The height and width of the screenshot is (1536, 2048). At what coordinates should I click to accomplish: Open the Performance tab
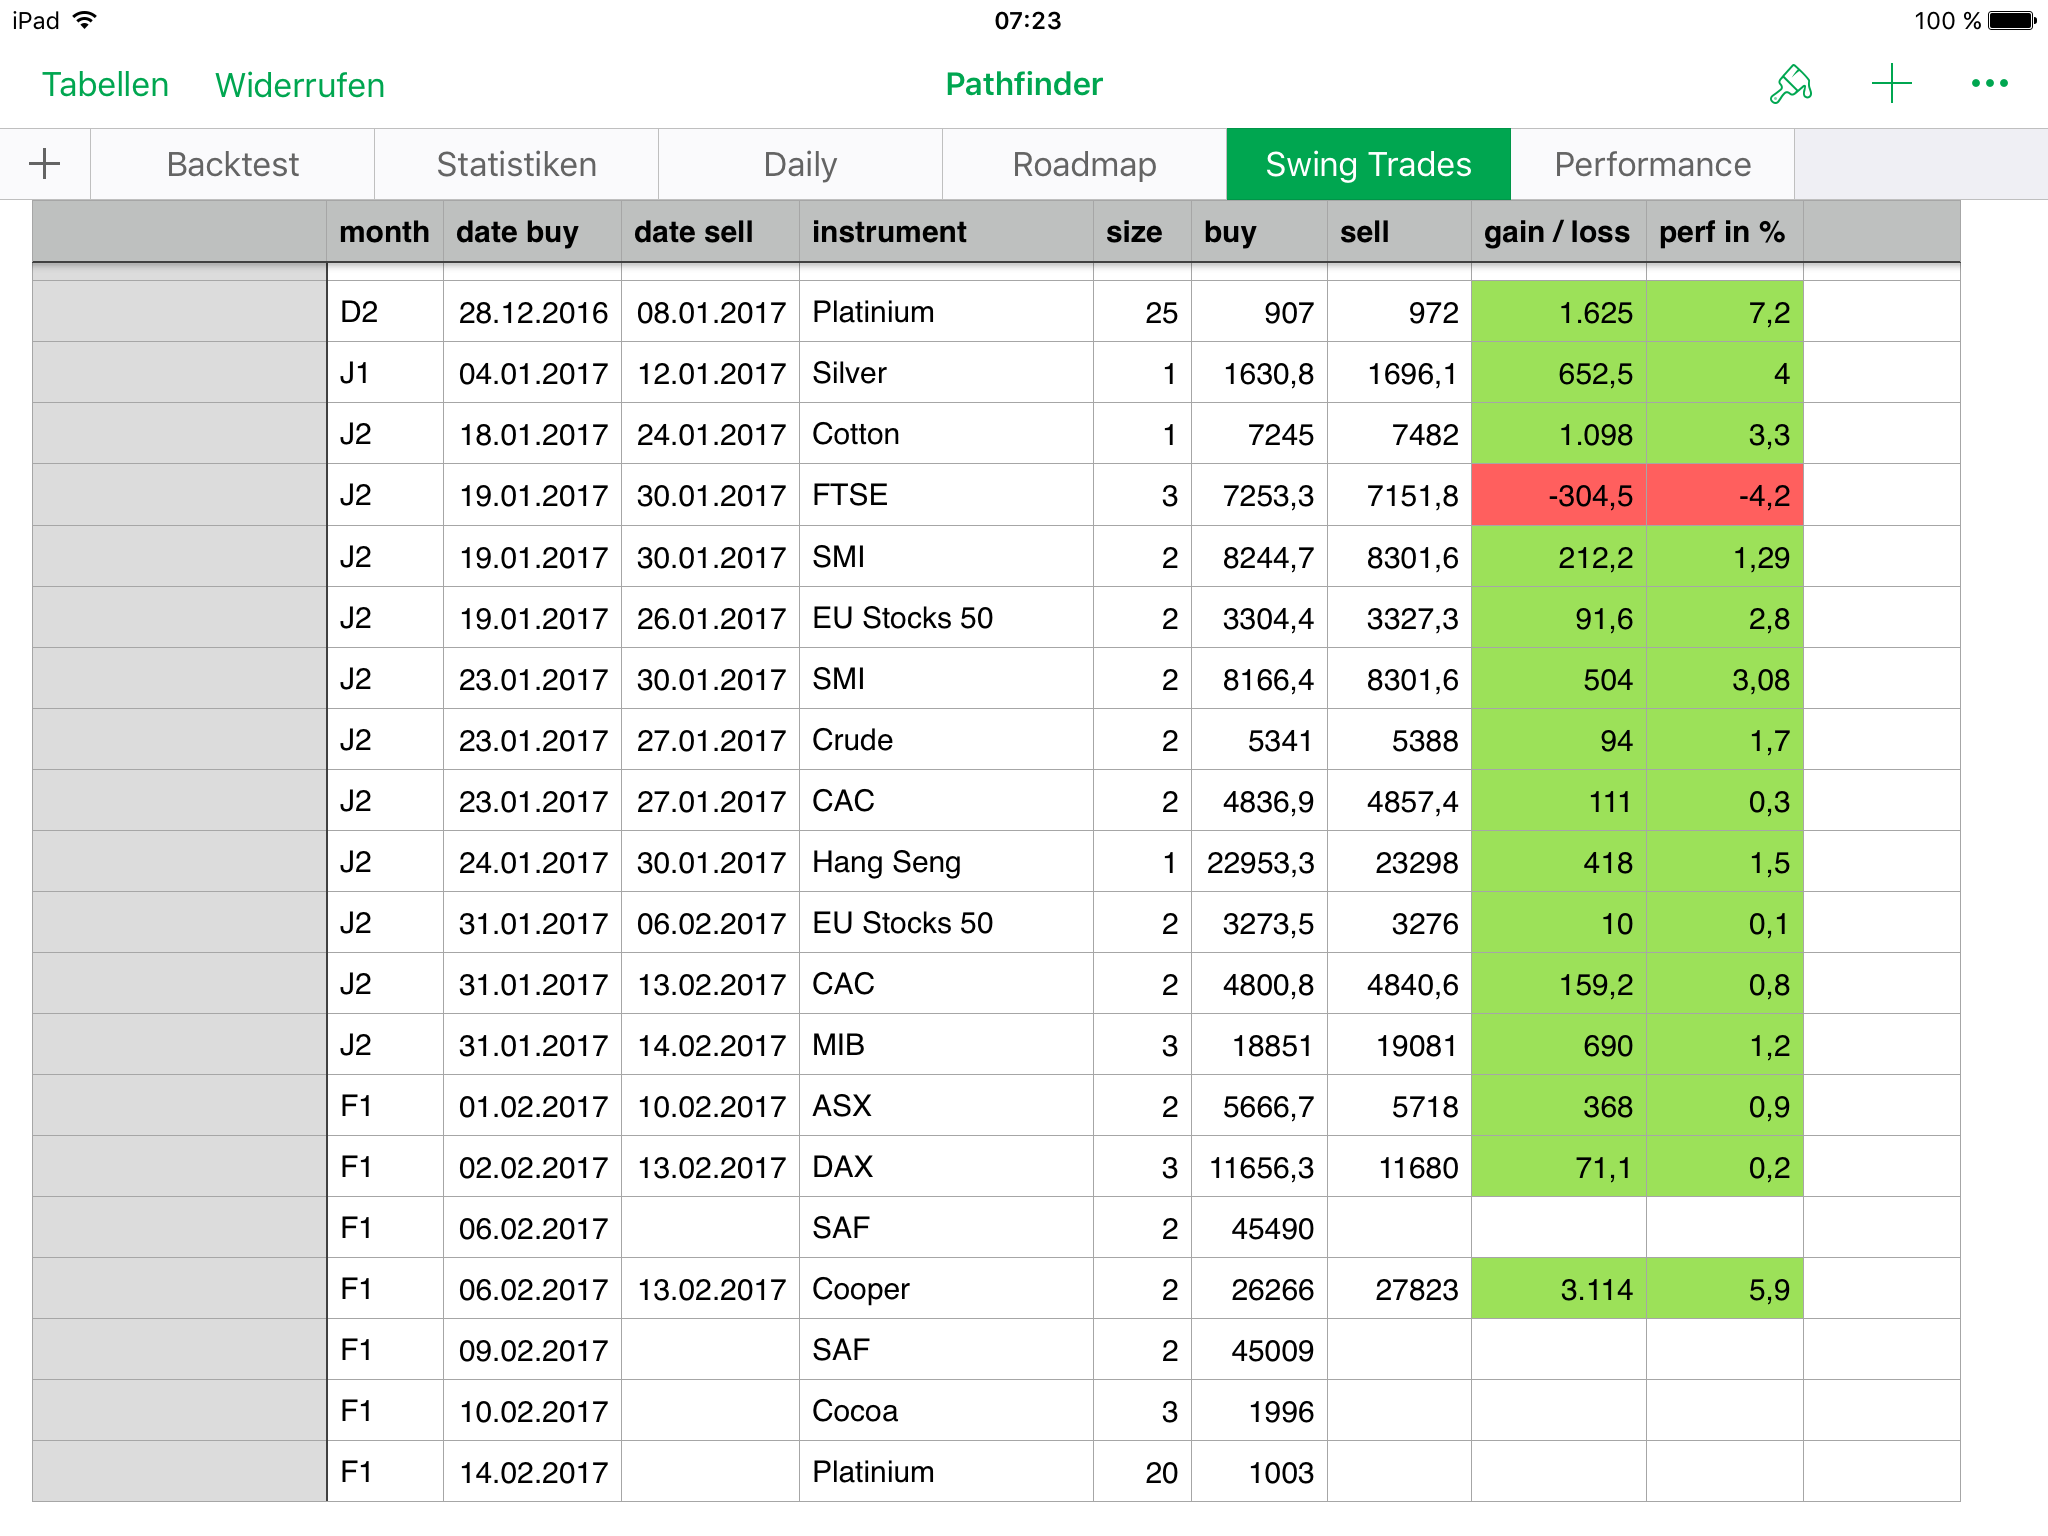coord(1652,164)
